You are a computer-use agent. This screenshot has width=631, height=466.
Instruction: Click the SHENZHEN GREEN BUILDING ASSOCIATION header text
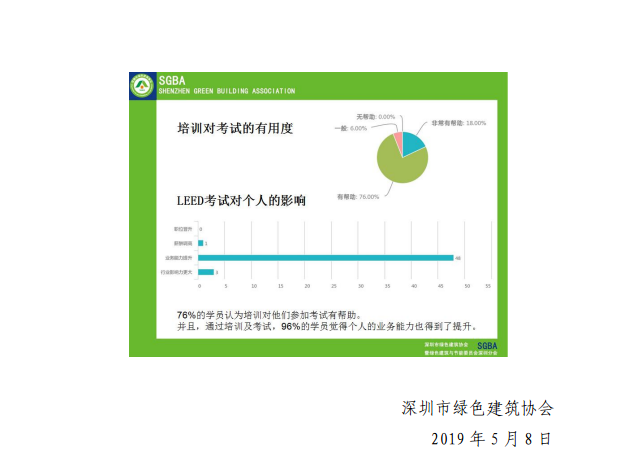pos(227,91)
